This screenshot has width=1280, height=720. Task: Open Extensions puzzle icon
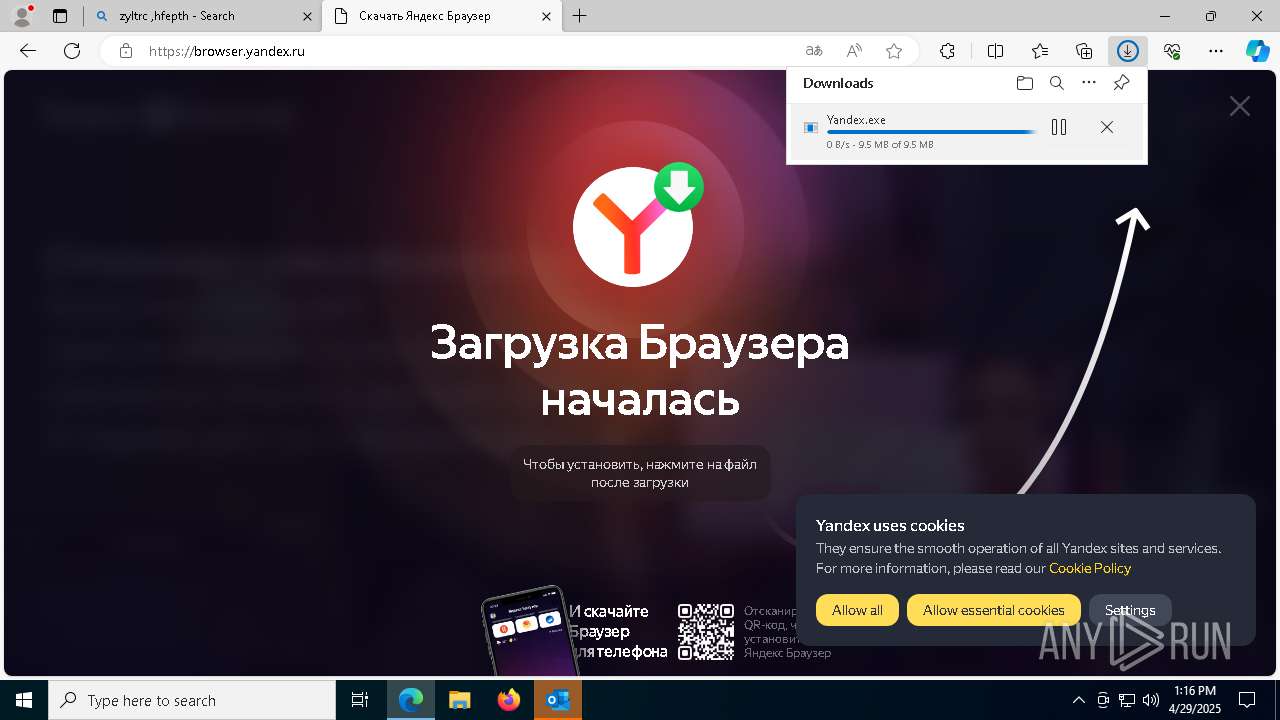947,51
